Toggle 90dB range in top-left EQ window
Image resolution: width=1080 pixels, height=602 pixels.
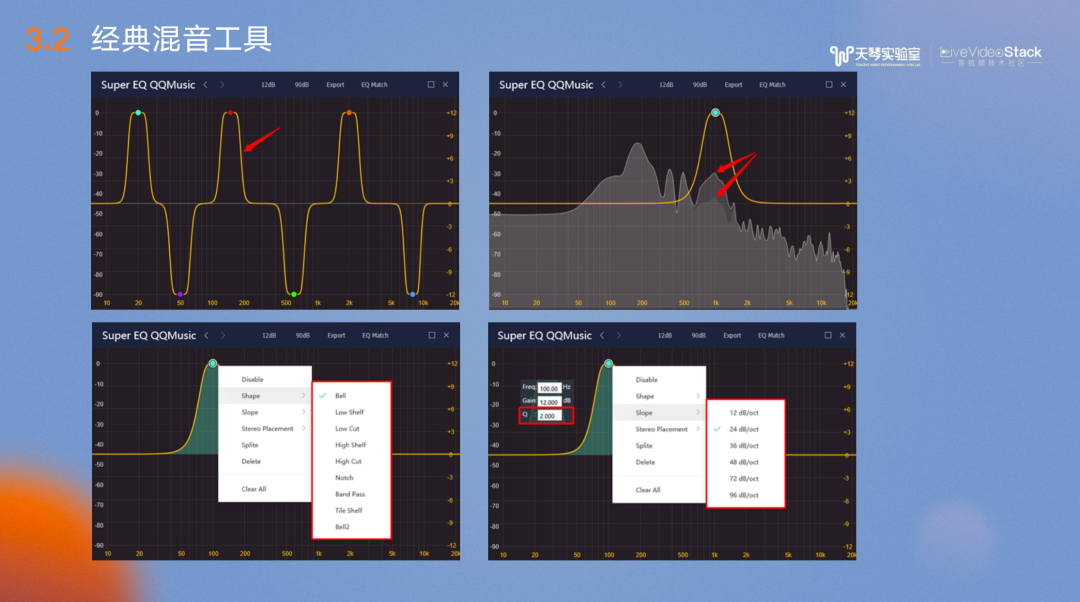[x=302, y=85]
